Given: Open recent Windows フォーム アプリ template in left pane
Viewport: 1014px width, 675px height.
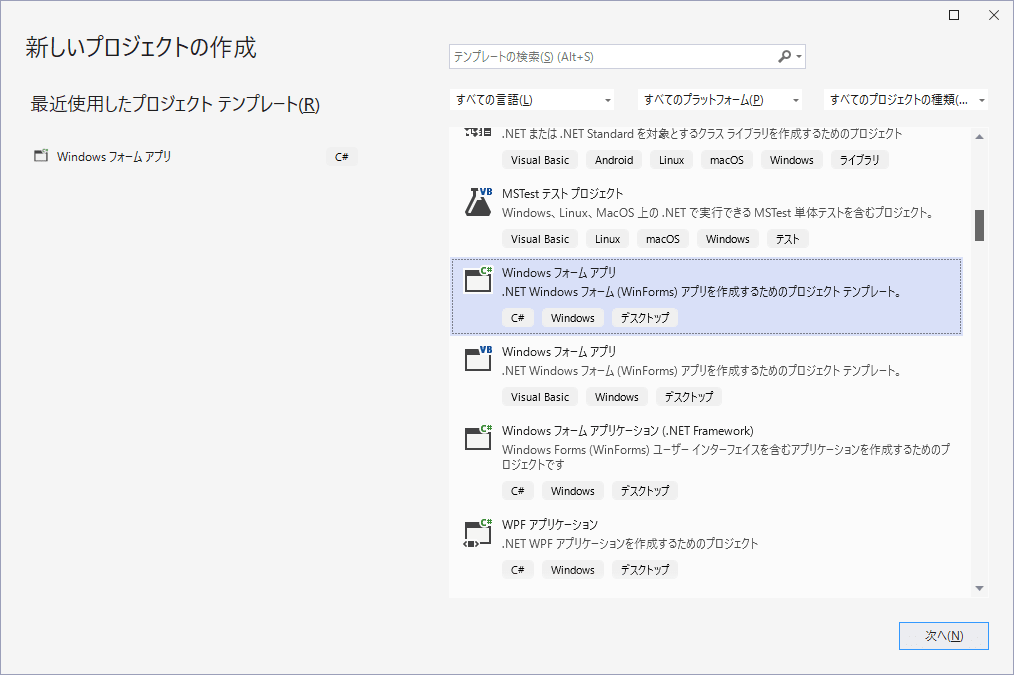Looking at the screenshot, I should point(194,156).
